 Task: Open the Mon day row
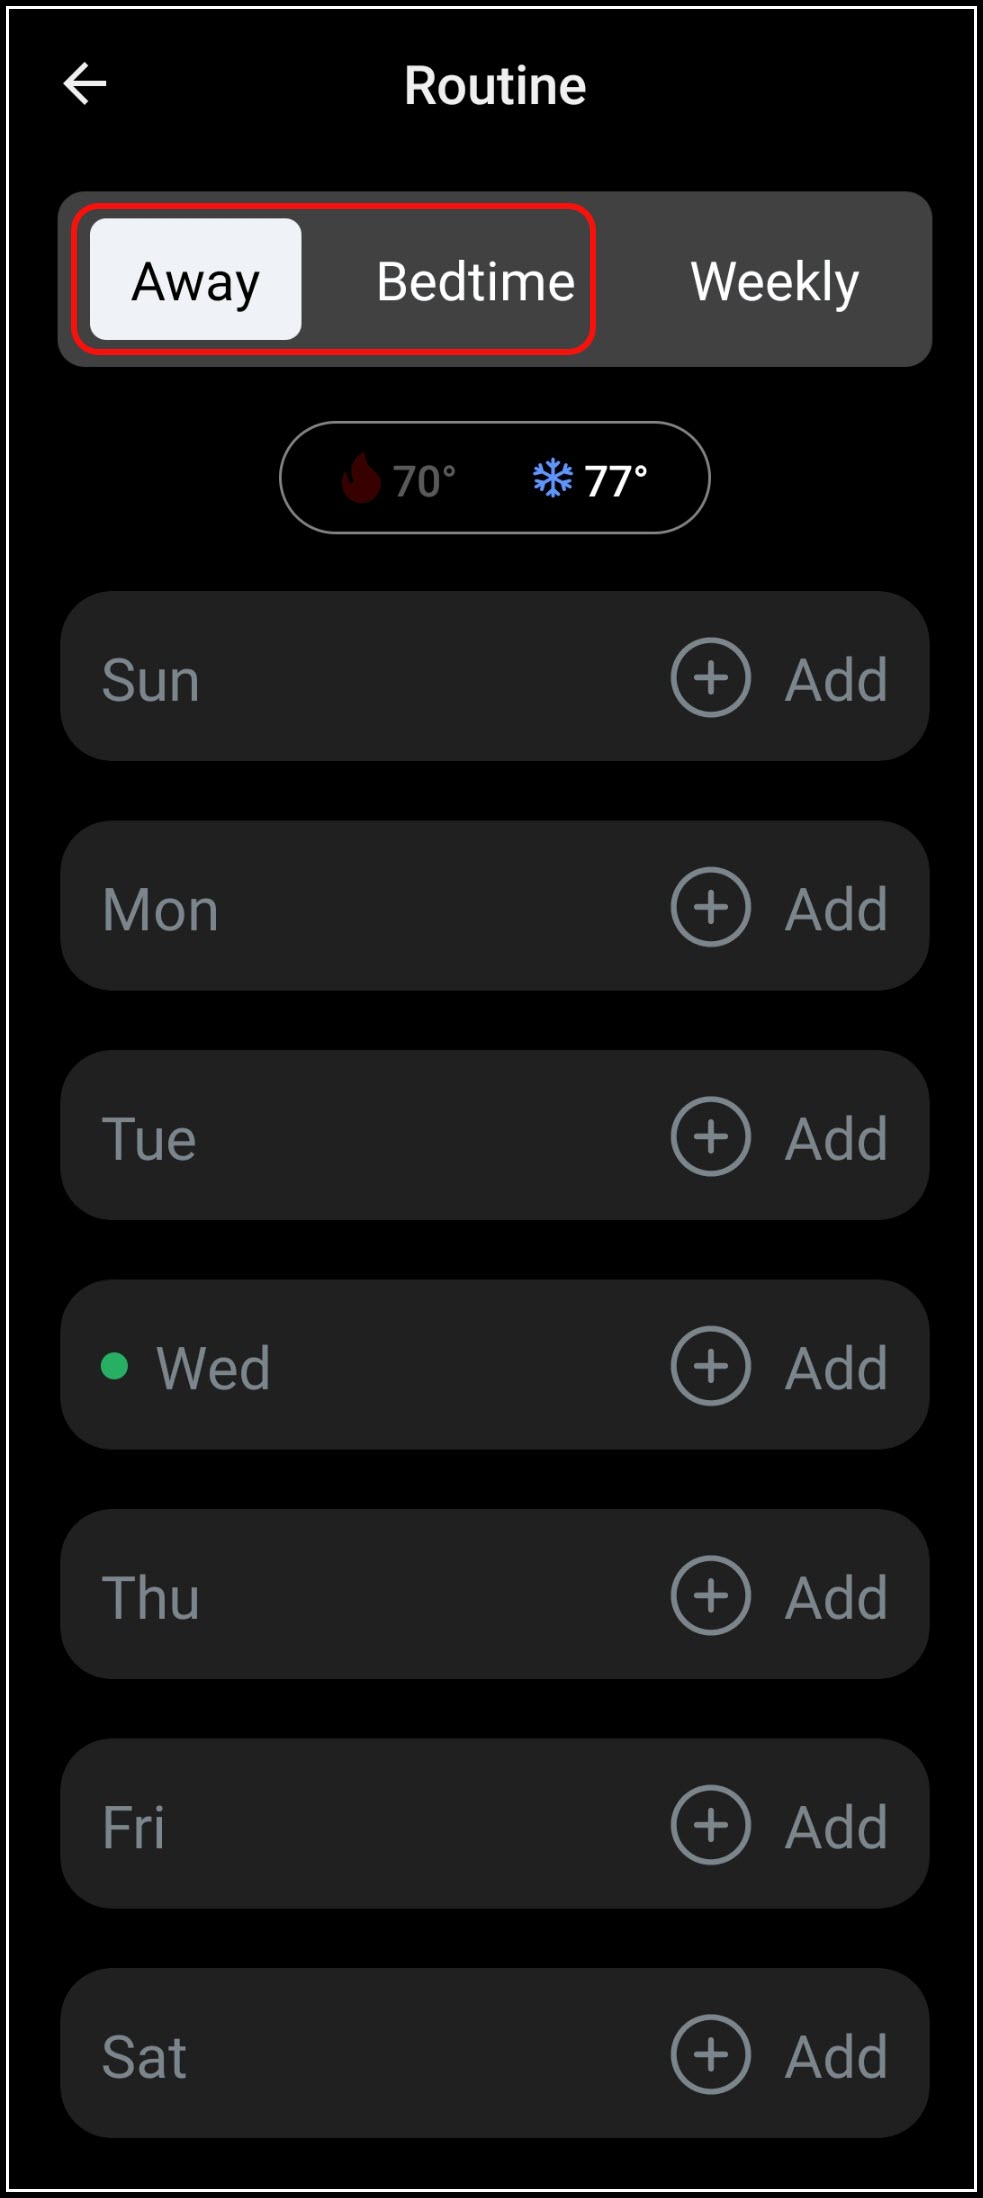click(x=495, y=906)
